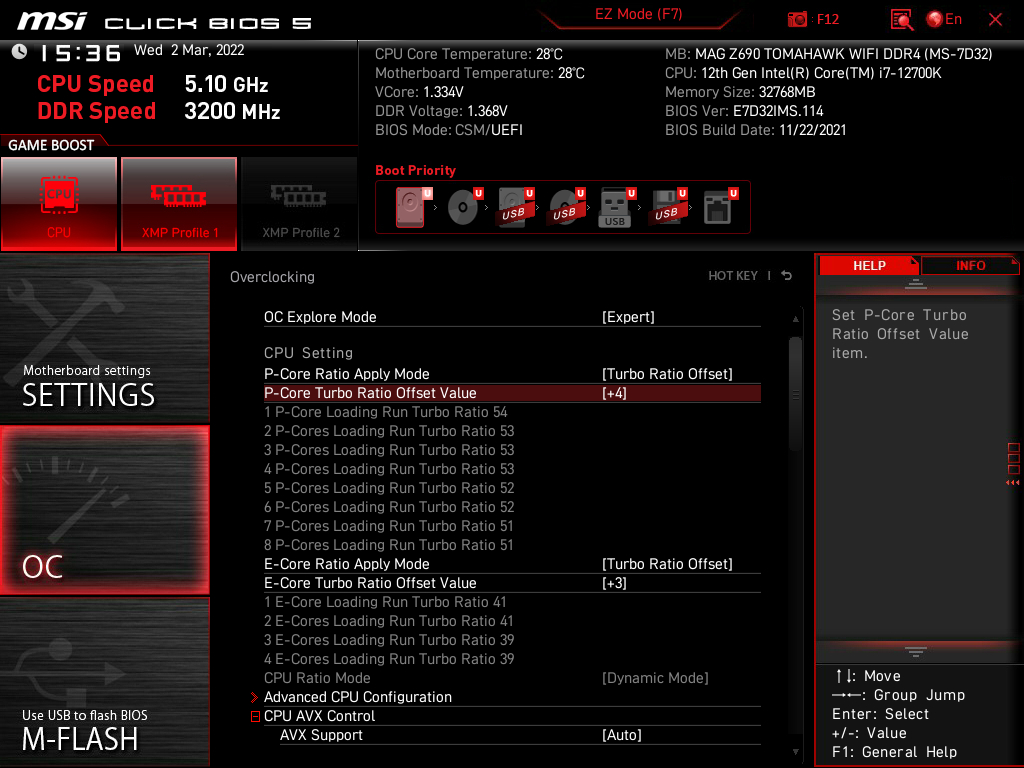Select the USB floppy boot device icon
The image size is (1024, 768).
667,207
